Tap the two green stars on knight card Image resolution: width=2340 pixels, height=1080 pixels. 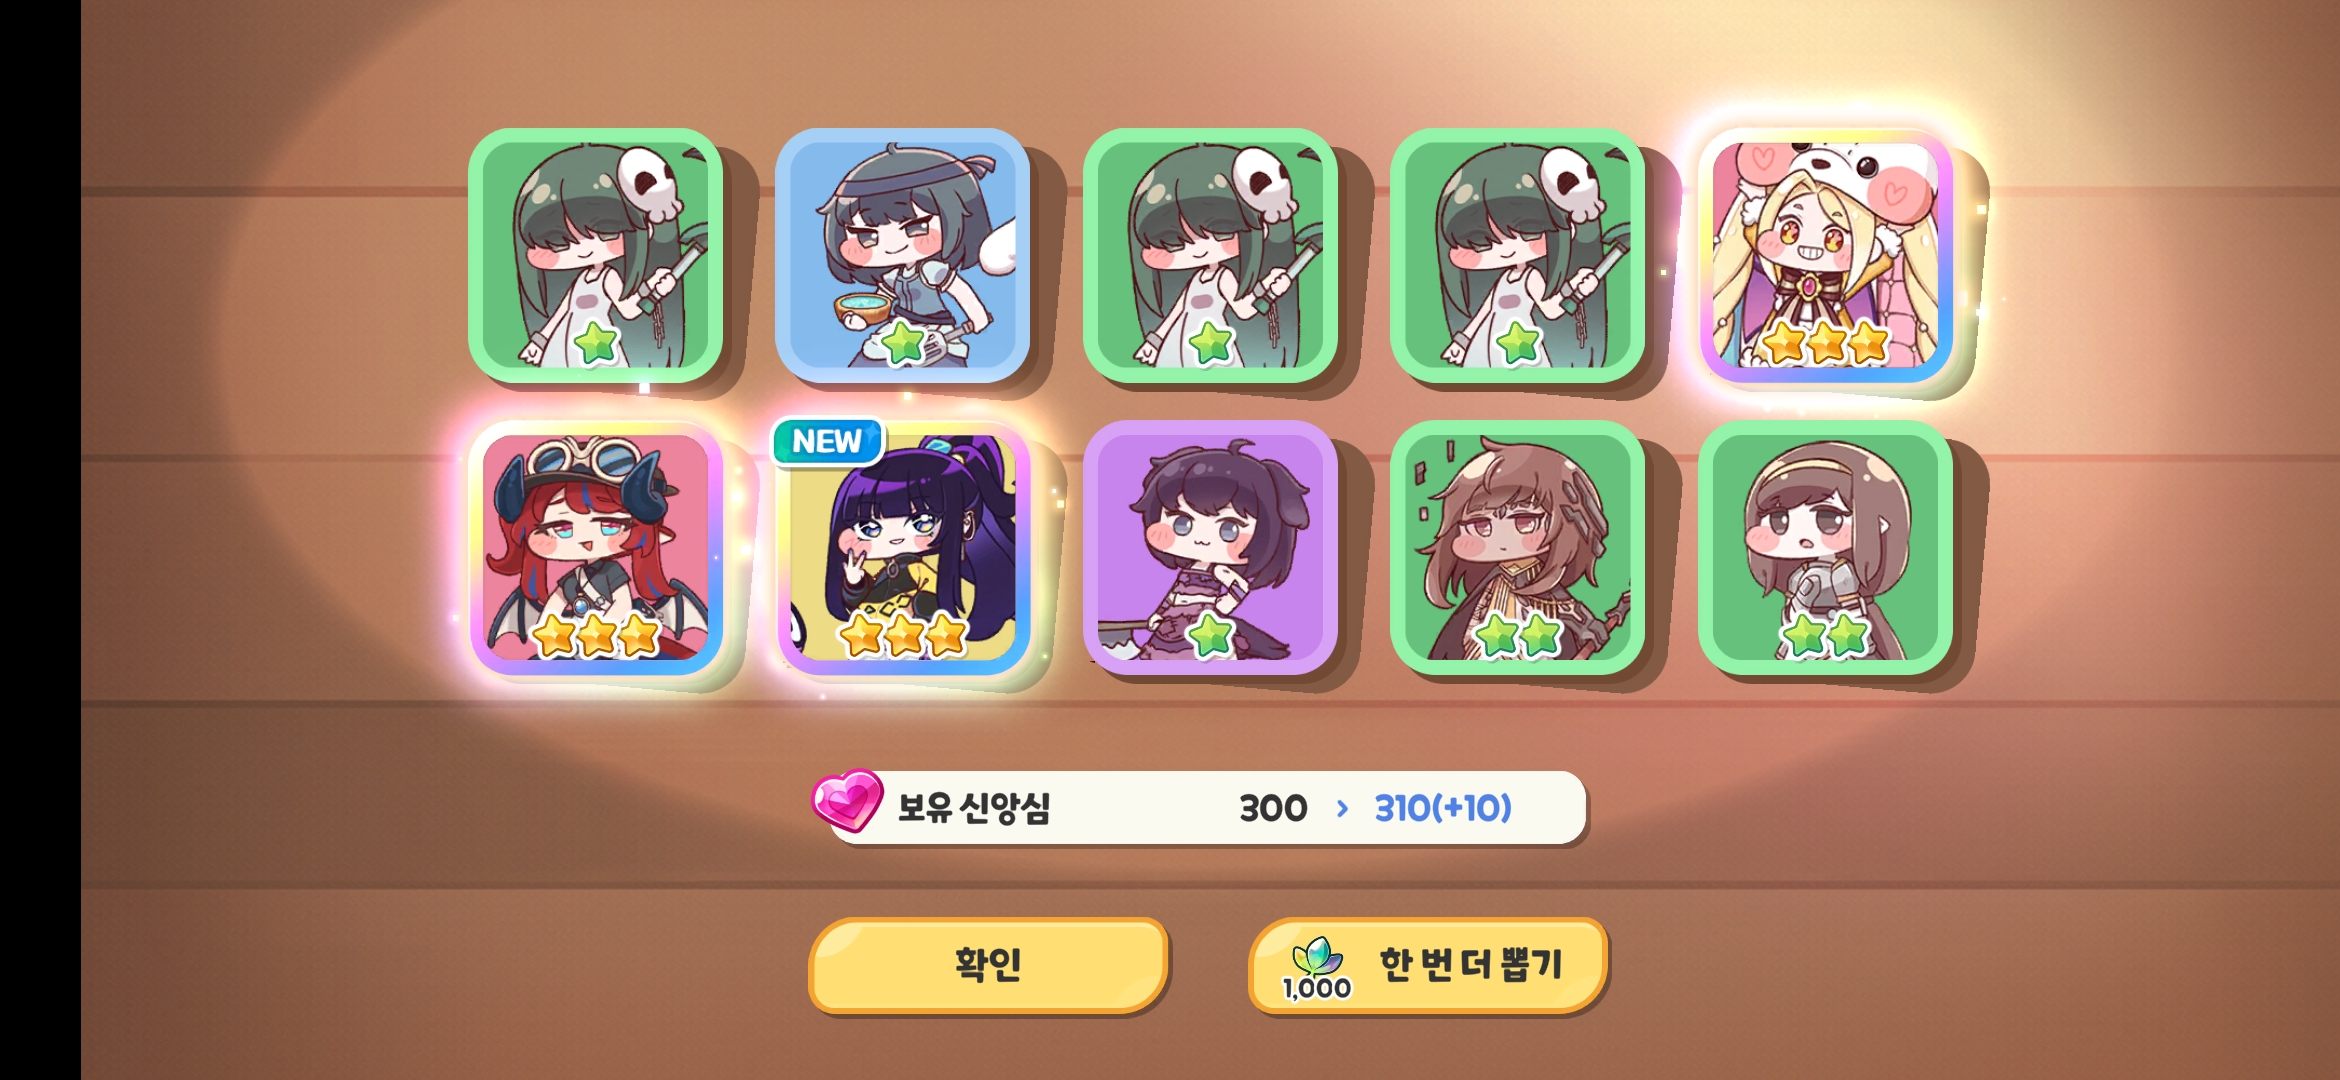click(1825, 635)
